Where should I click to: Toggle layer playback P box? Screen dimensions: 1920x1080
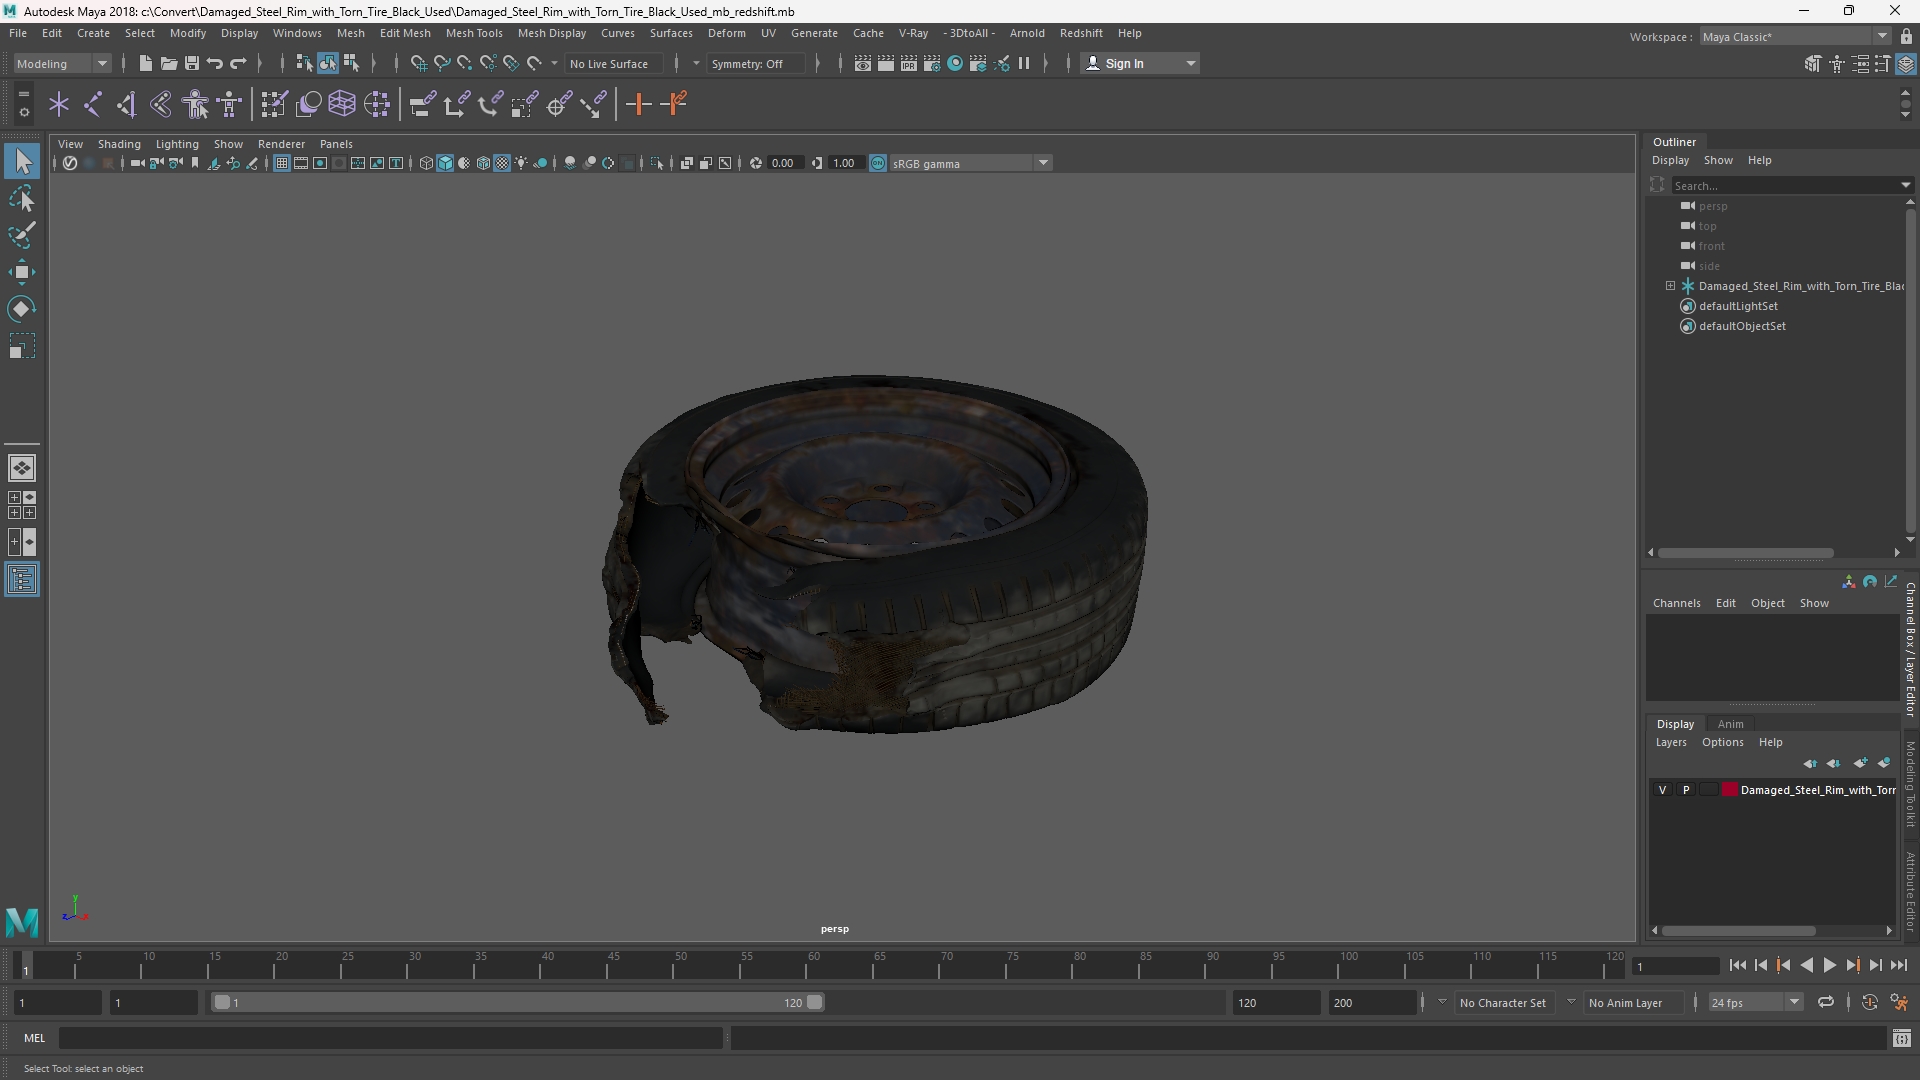(x=1686, y=790)
